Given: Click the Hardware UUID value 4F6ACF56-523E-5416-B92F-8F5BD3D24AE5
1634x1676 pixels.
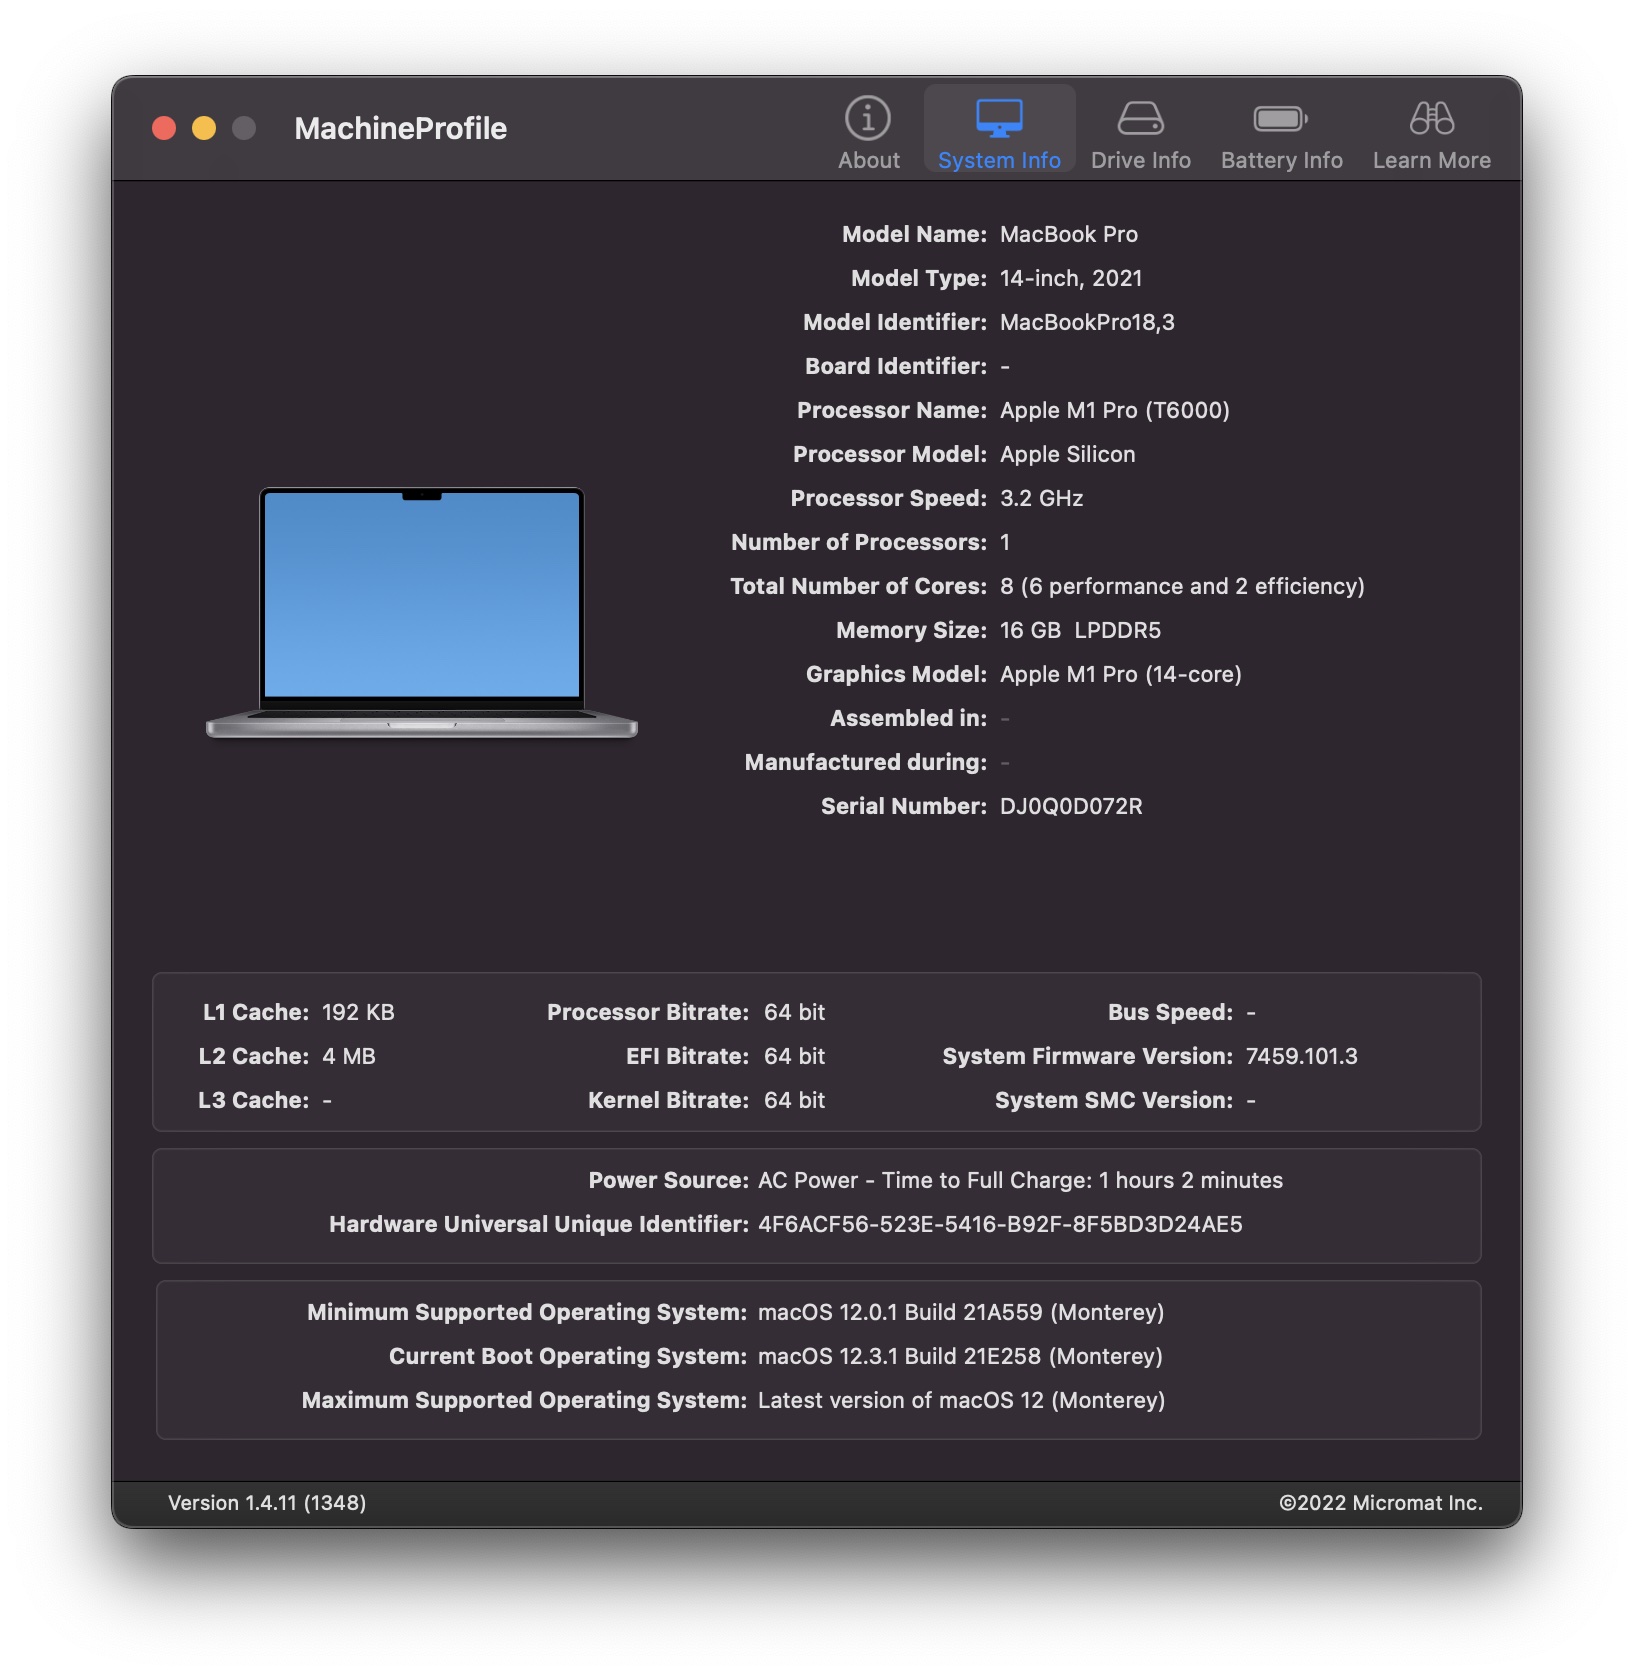Looking at the screenshot, I should tap(1000, 1224).
